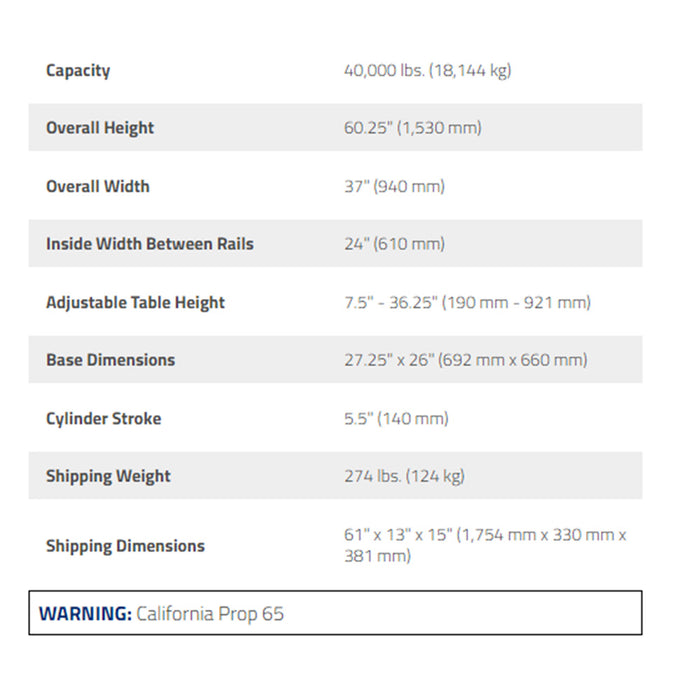Click the Adjustable Table Height label
This screenshot has height=700, width=700.
pyautogui.click(x=136, y=302)
